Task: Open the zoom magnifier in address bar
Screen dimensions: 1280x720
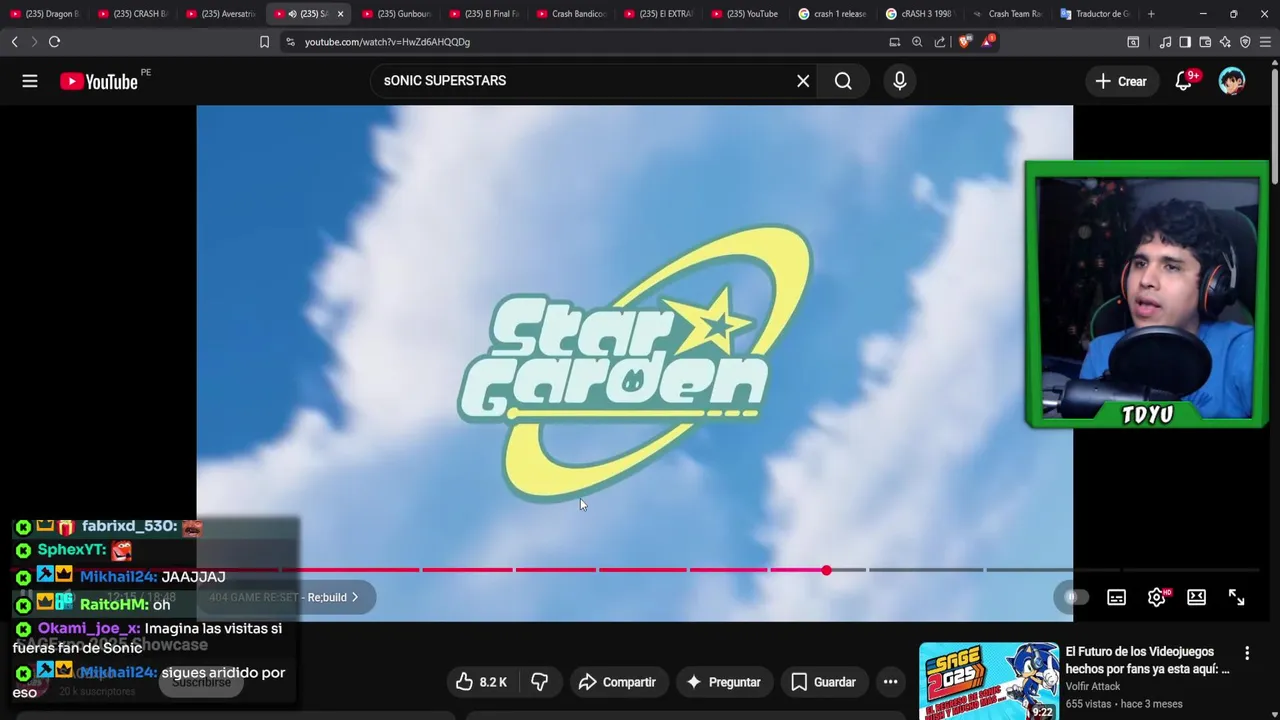Action: 917,42
